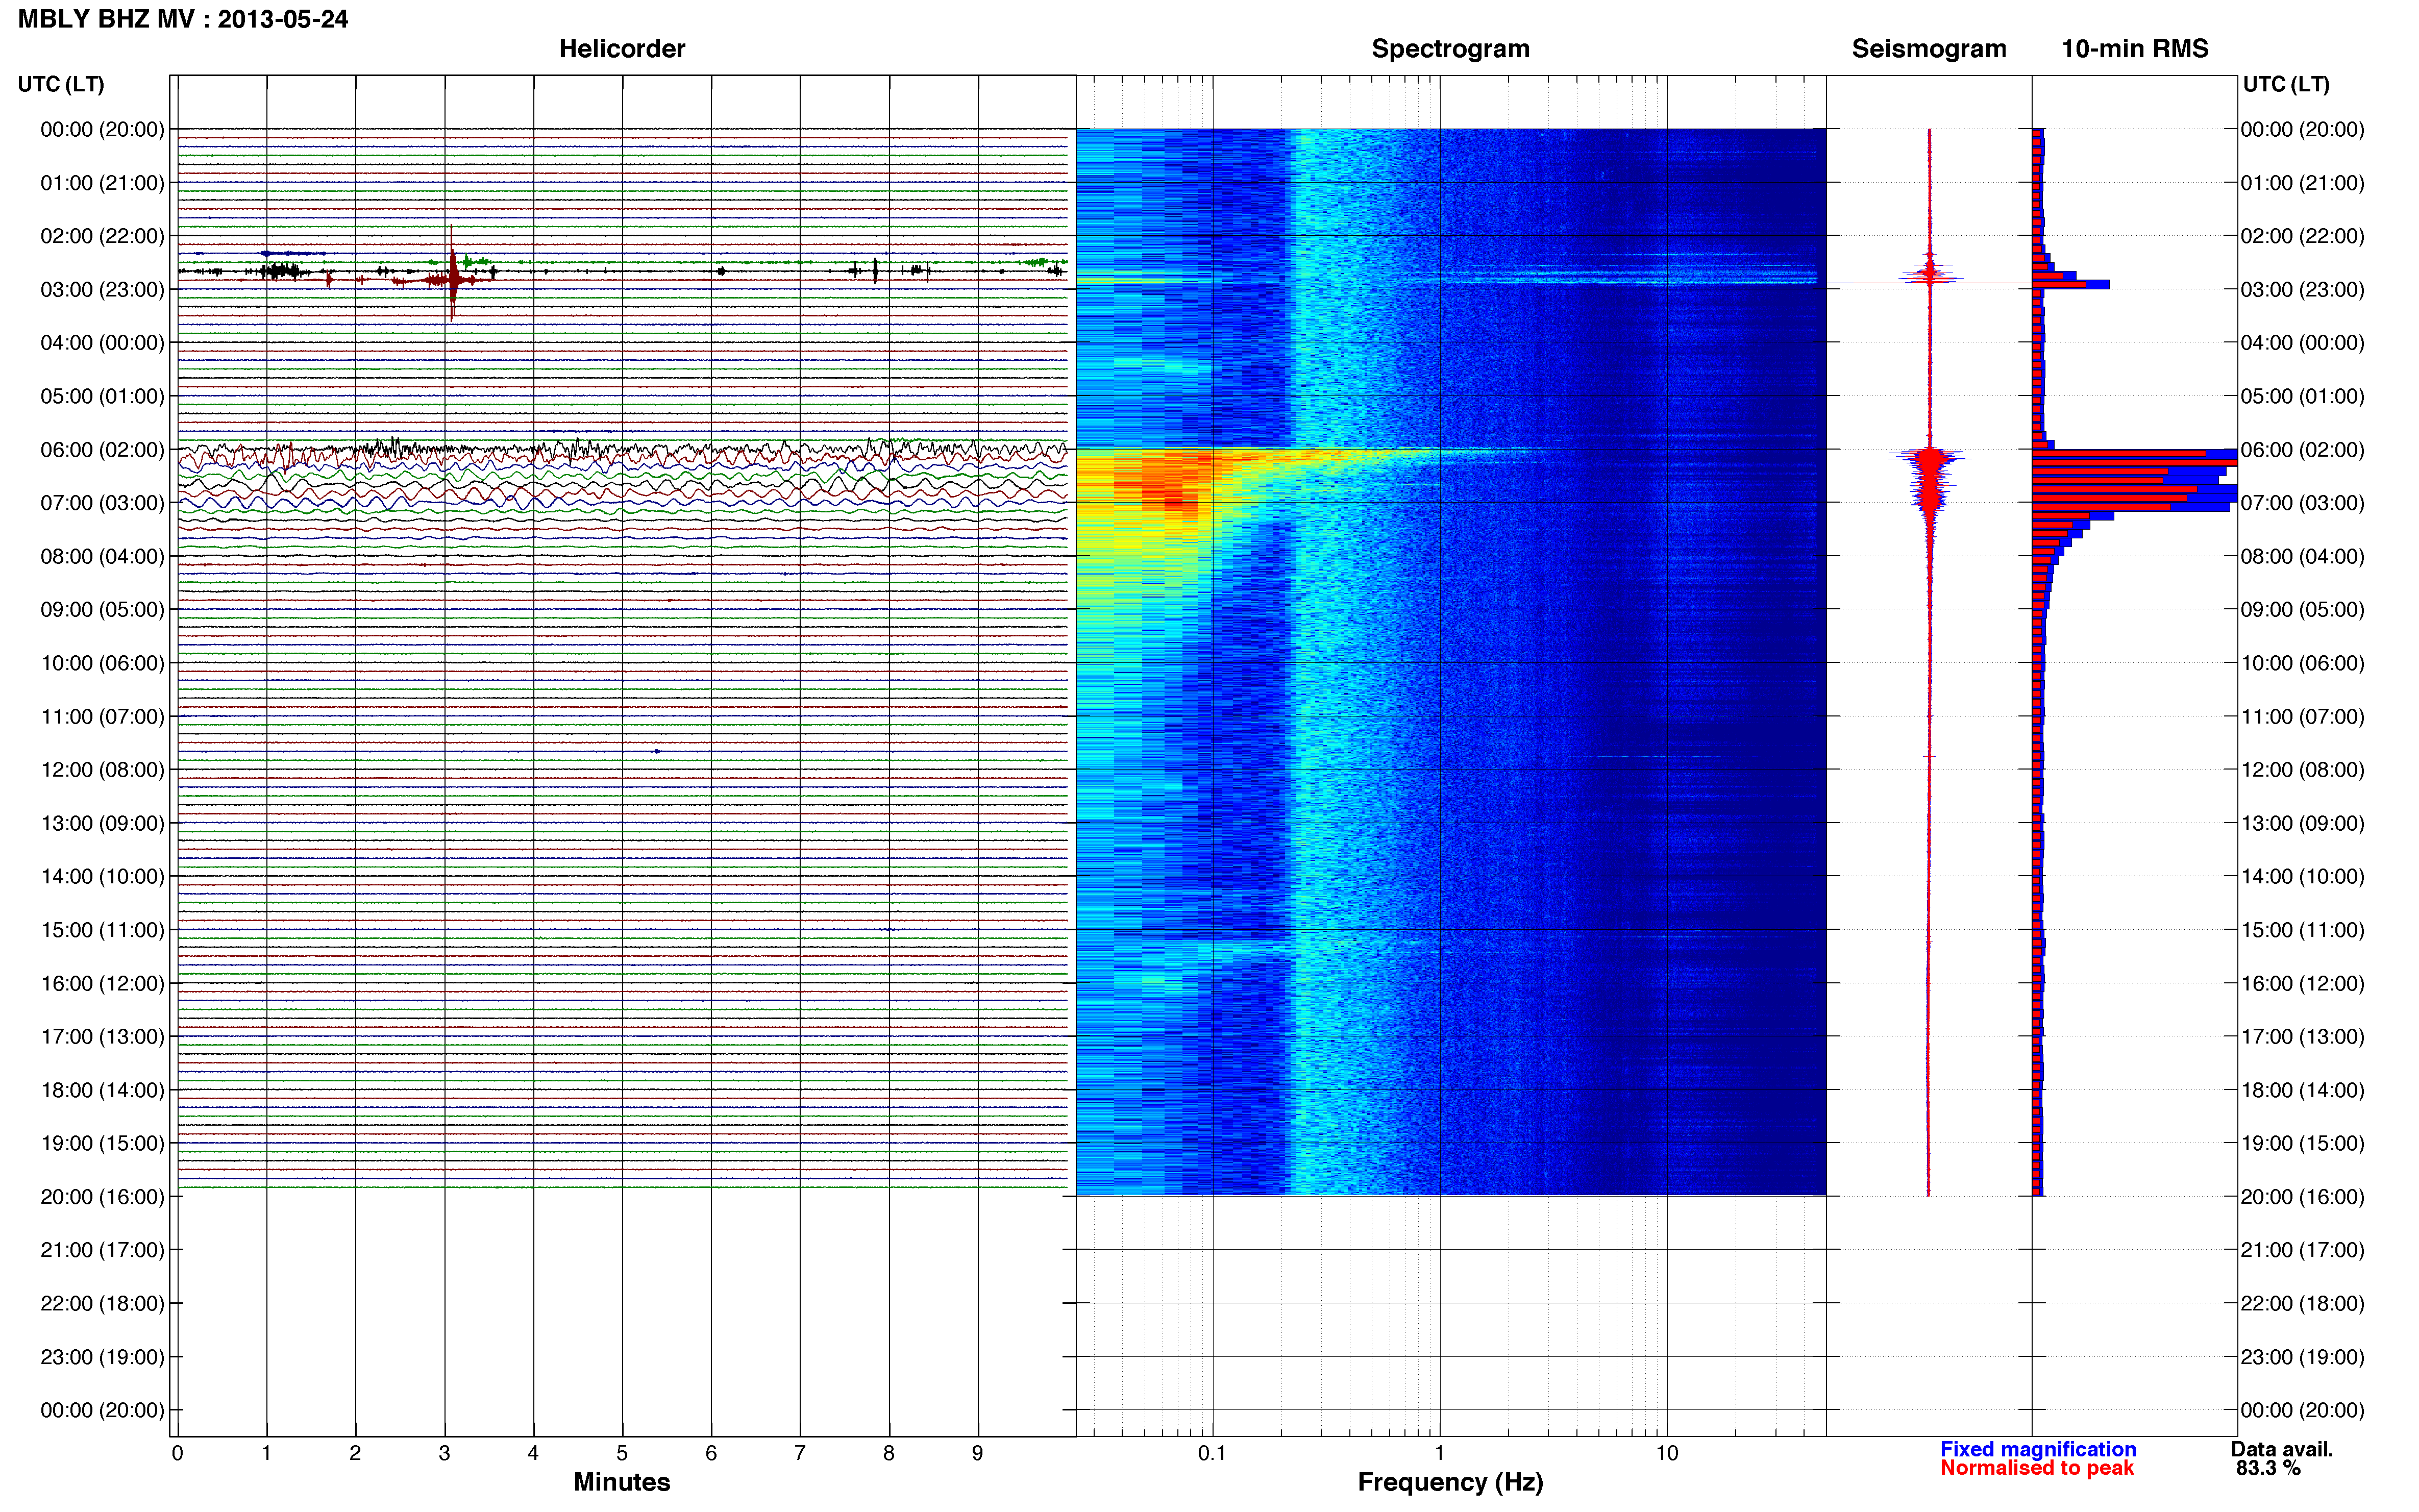Click left axis label '20:00 (16:00)'
The width and height of the screenshot is (2419, 1512).
[102, 1196]
